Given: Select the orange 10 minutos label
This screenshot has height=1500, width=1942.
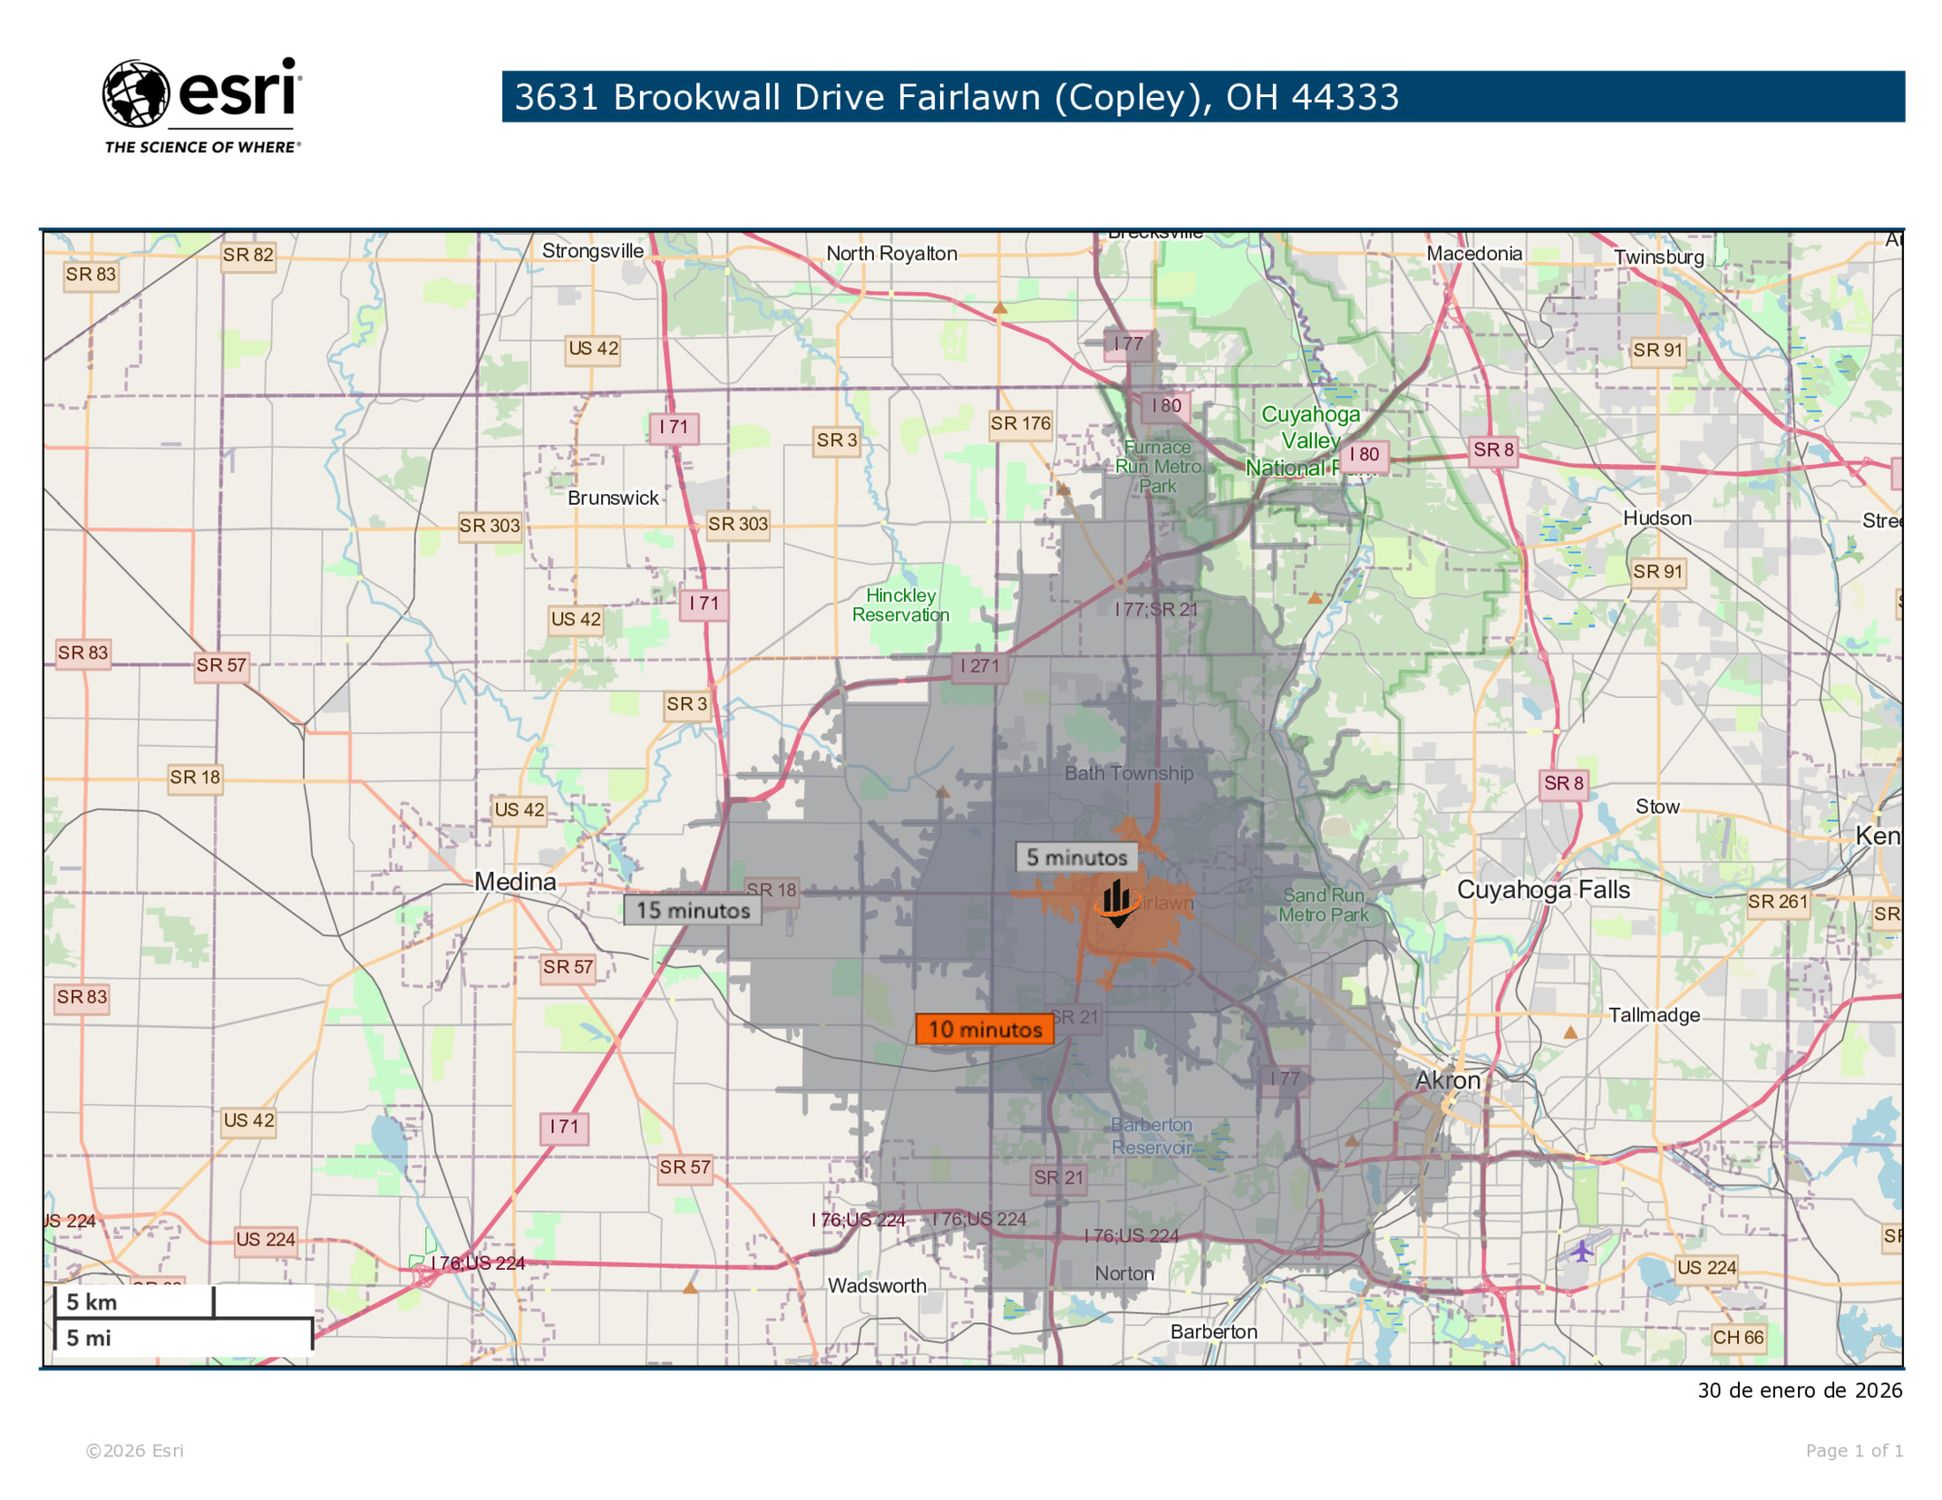Looking at the screenshot, I should pos(984,1030).
